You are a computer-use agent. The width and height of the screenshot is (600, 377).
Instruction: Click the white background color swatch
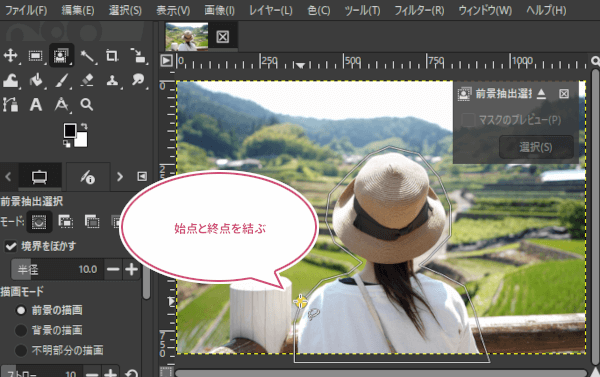tap(82, 140)
